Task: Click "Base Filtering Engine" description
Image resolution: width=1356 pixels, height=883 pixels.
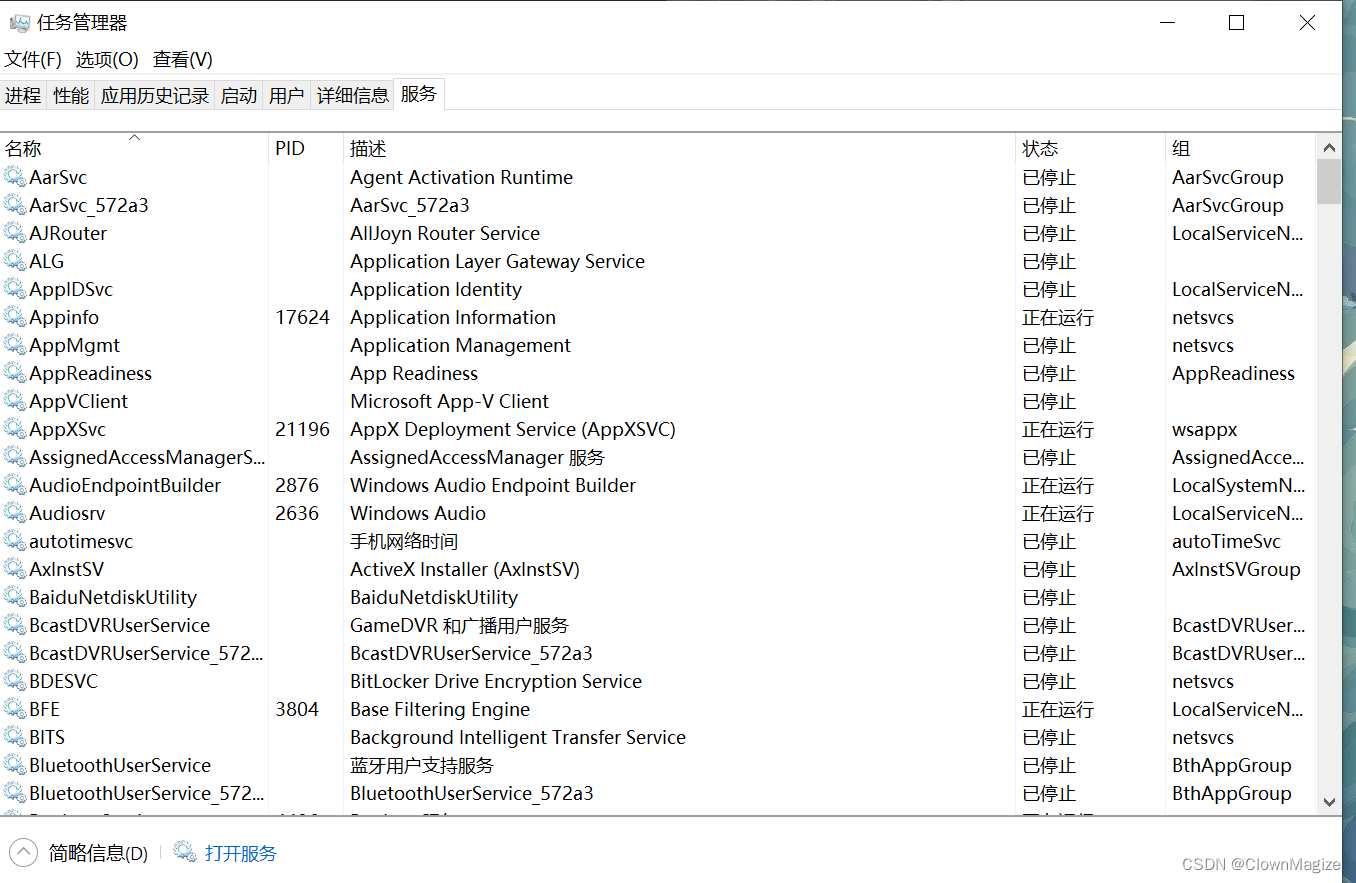Action: tap(440, 709)
